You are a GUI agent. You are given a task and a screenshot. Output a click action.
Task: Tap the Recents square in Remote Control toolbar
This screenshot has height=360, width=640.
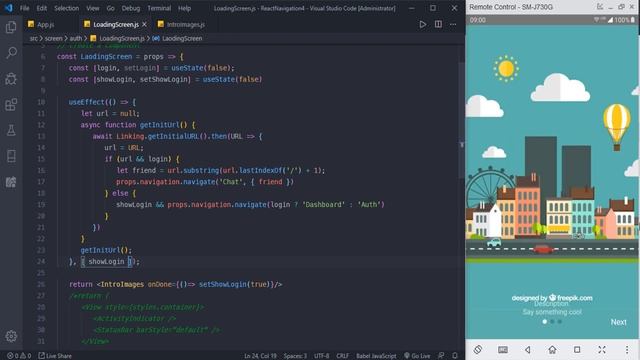pos(577,349)
